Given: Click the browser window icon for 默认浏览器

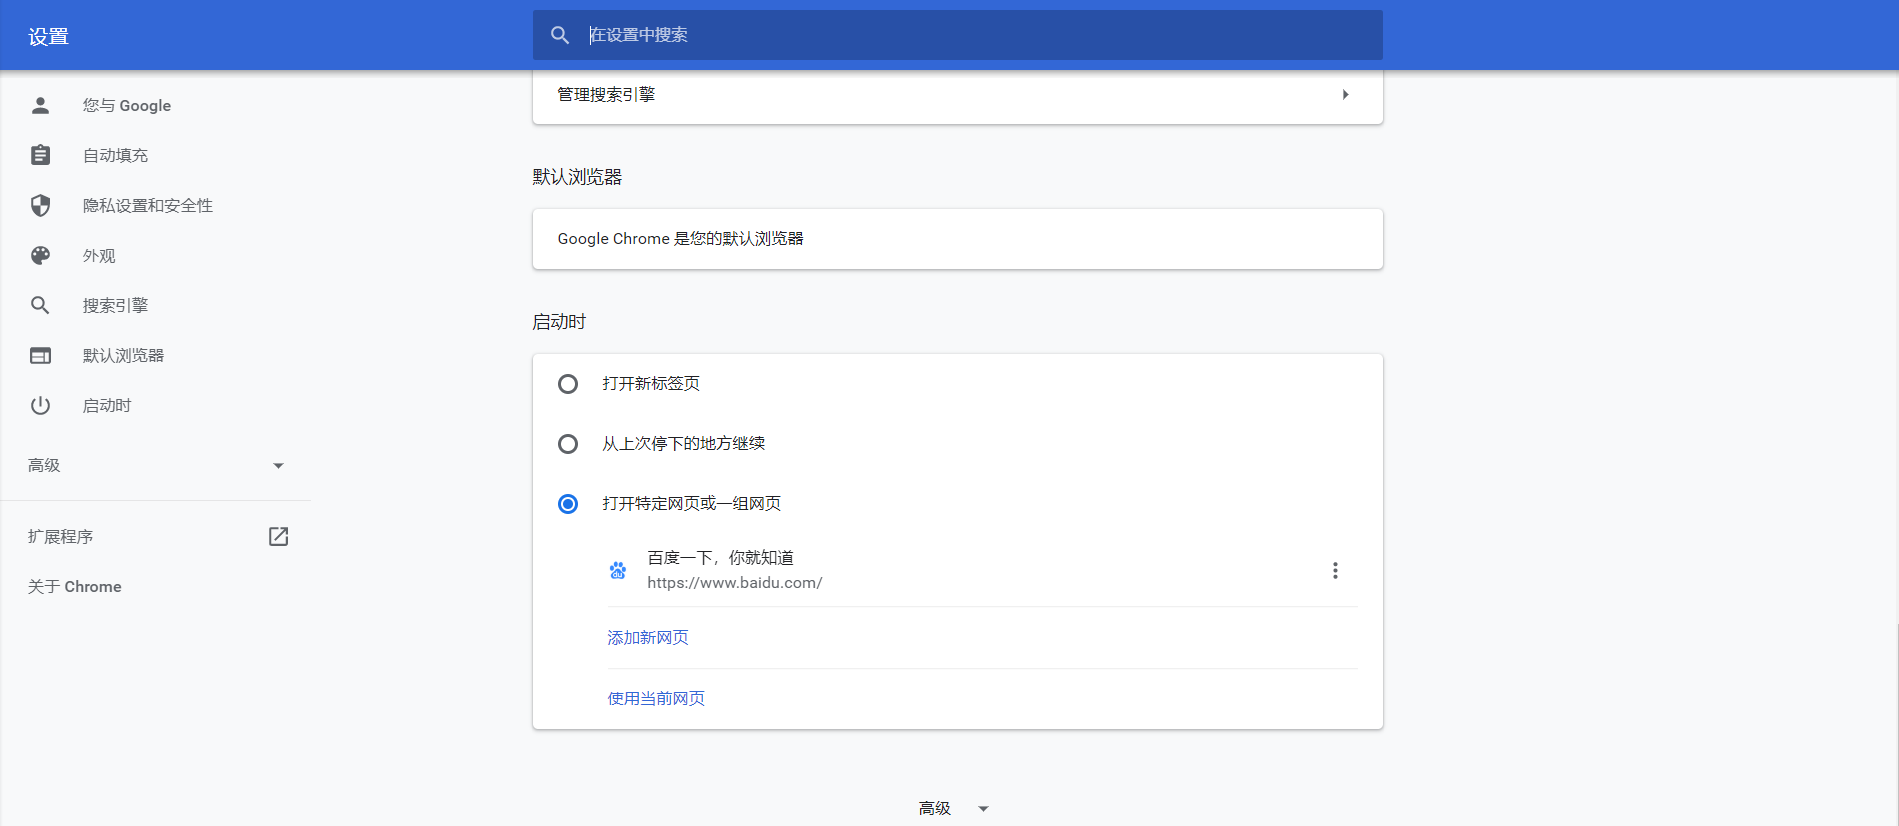Looking at the screenshot, I should (x=40, y=355).
